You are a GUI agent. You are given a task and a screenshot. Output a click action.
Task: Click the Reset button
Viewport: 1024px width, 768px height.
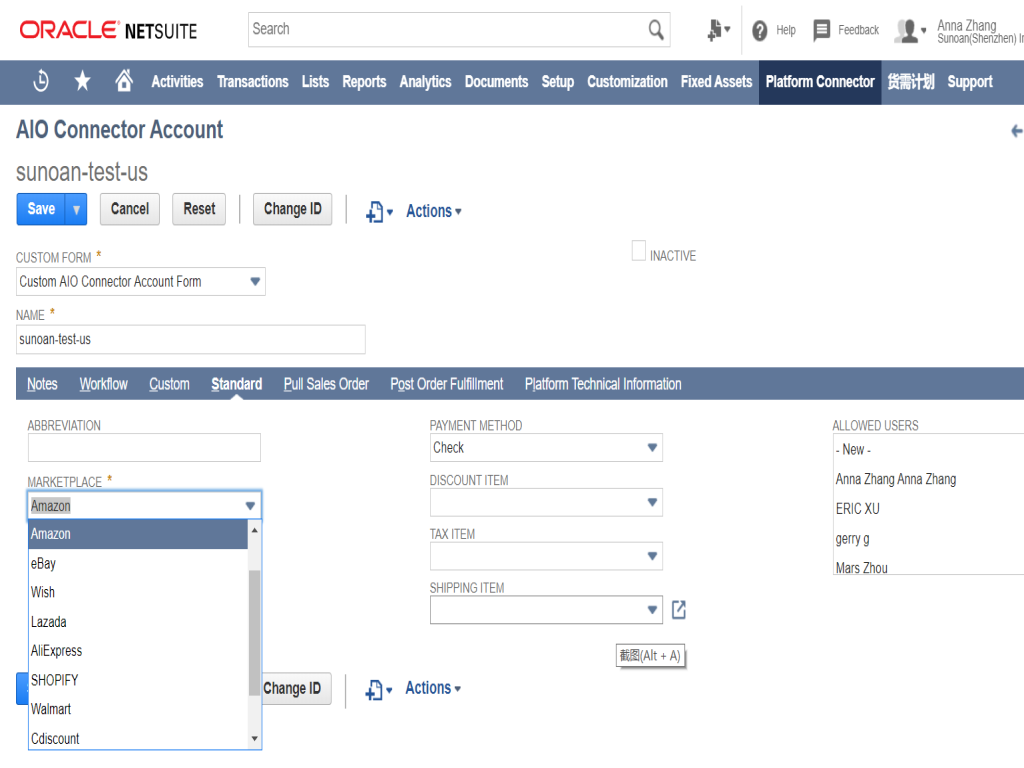click(199, 209)
